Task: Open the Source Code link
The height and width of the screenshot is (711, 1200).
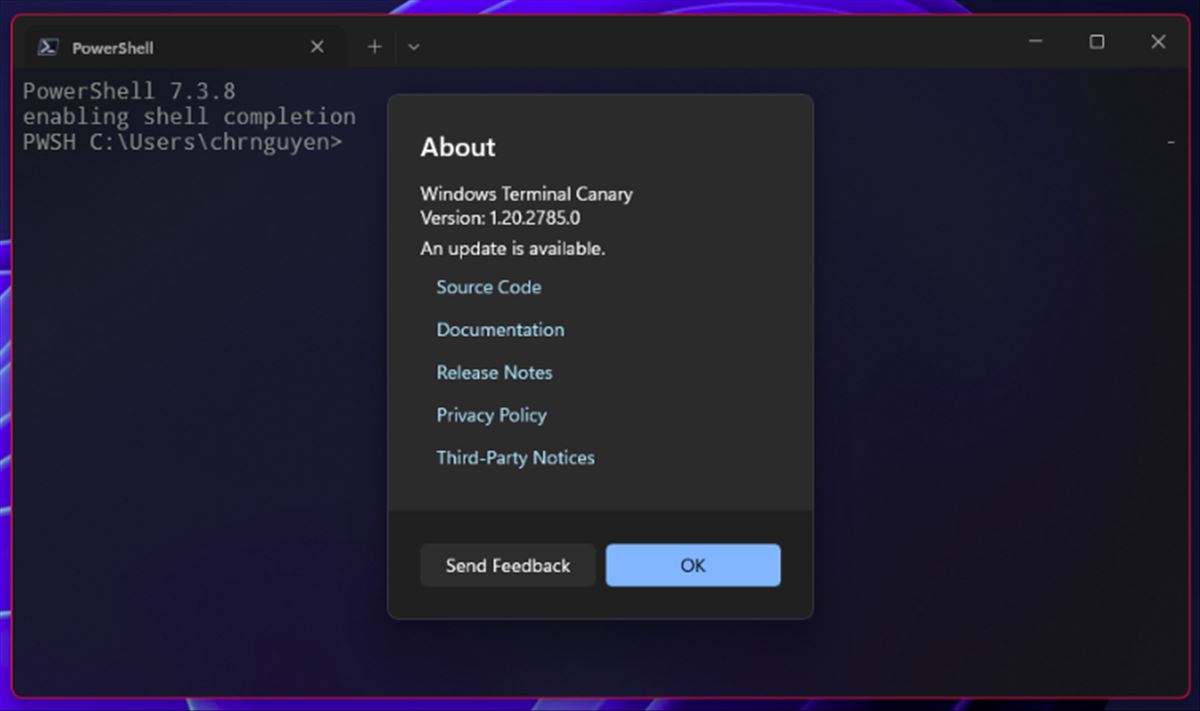Action: (489, 287)
